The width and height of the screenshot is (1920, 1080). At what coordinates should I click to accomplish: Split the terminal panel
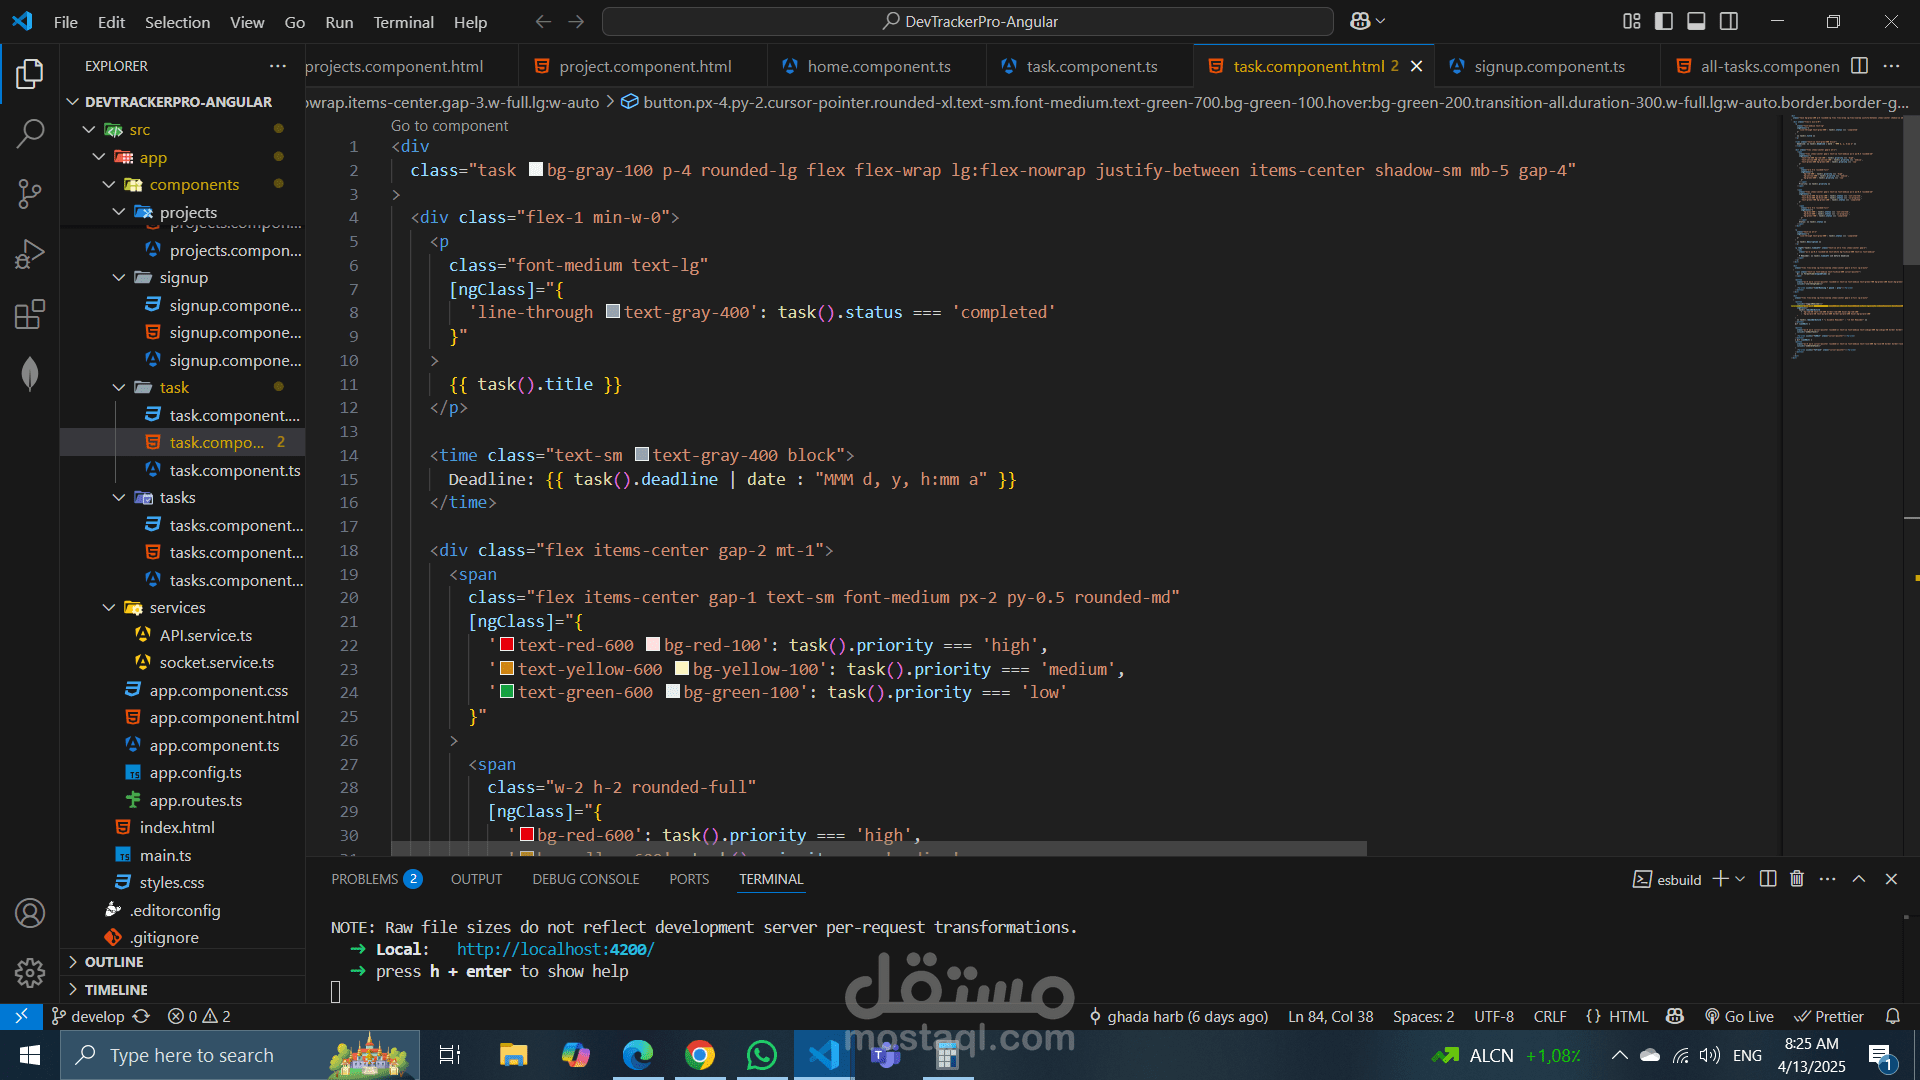(x=1767, y=879)
